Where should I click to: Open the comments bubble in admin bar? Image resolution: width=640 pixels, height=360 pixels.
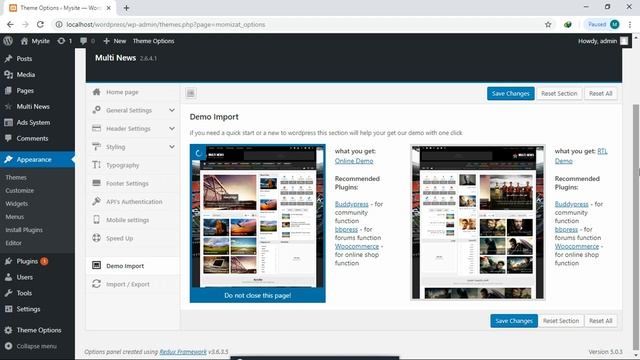[x=84, y=41]
